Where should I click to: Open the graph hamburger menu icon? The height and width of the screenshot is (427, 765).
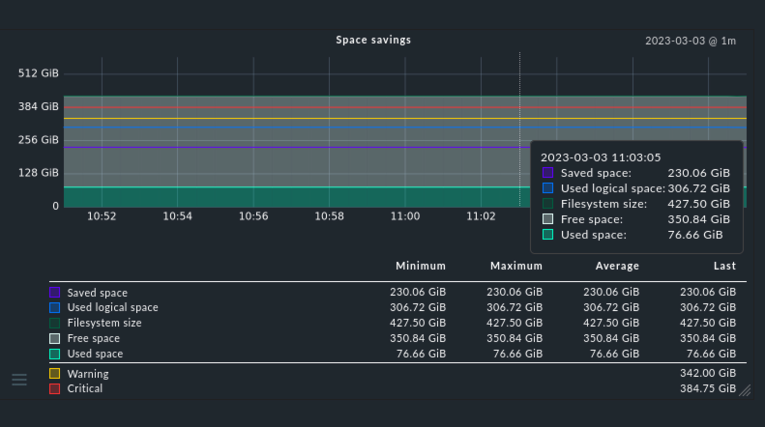20,379
